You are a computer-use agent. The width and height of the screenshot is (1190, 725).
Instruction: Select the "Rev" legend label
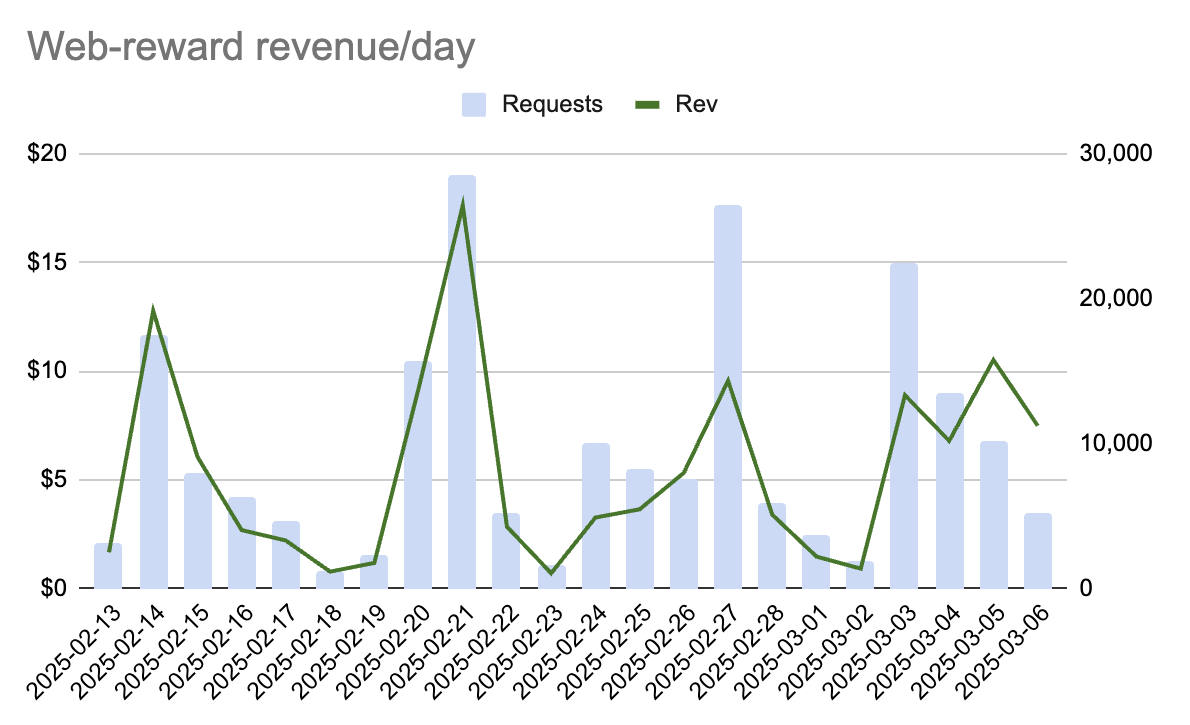click(x=697, y=105)
